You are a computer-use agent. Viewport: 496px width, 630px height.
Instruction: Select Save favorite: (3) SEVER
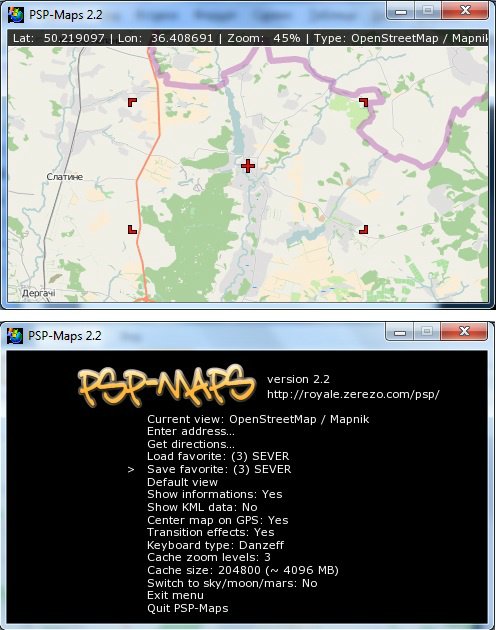219,469
